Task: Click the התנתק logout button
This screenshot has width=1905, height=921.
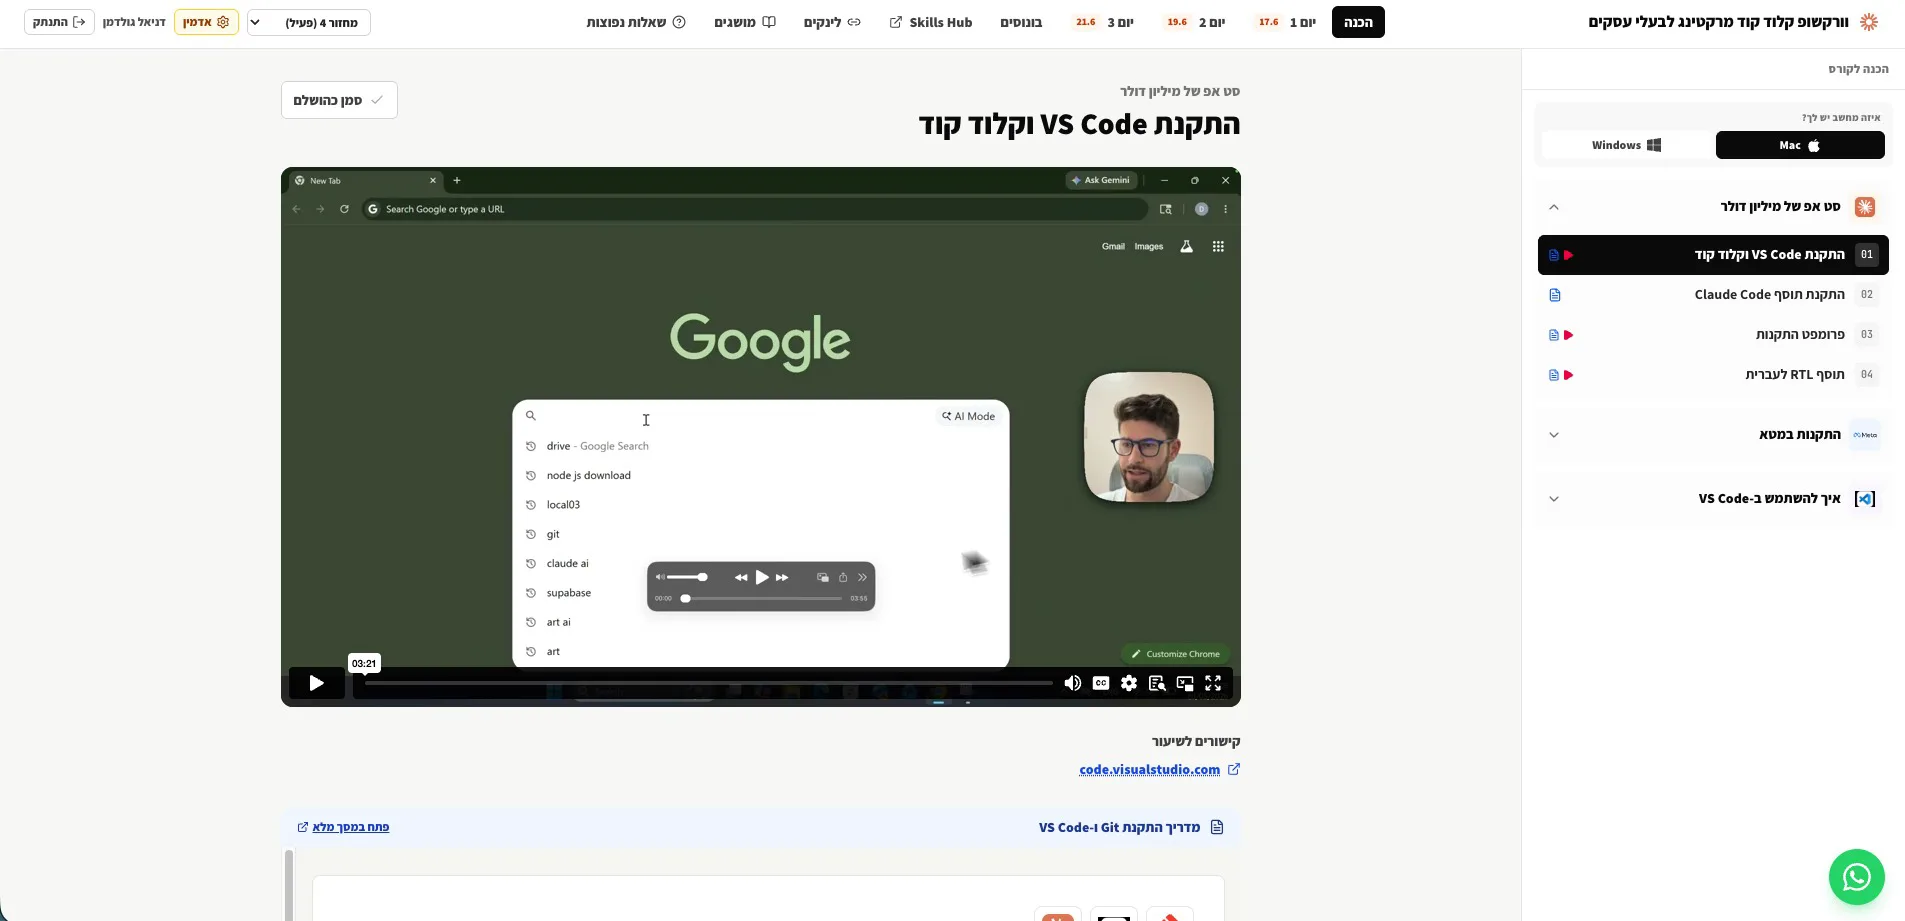Action: pyautogui.click(x=59, y=22)
